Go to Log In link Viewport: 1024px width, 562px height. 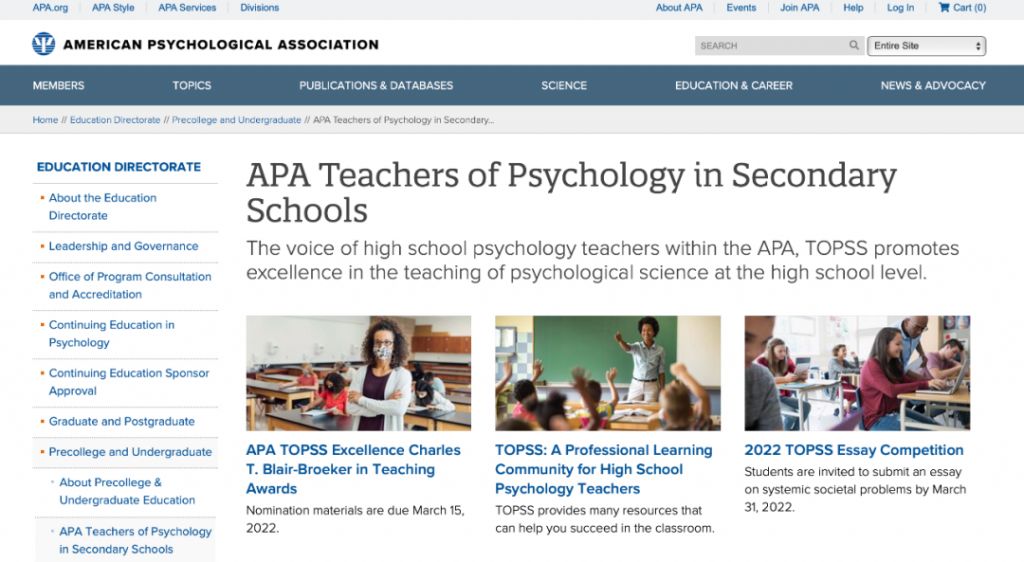tap(900, 8)
